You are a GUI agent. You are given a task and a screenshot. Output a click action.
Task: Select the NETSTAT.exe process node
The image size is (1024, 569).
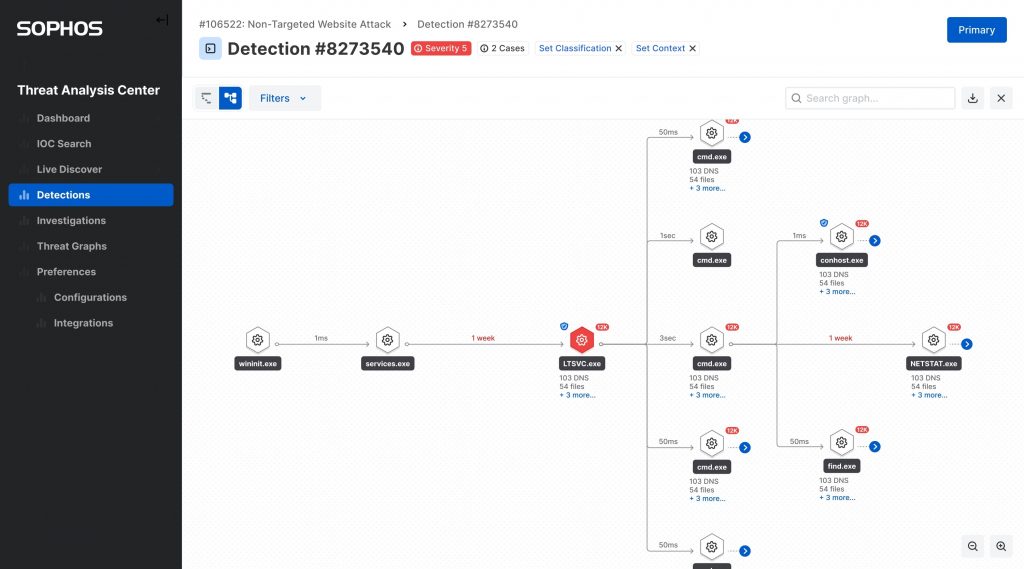click(933, 340)
